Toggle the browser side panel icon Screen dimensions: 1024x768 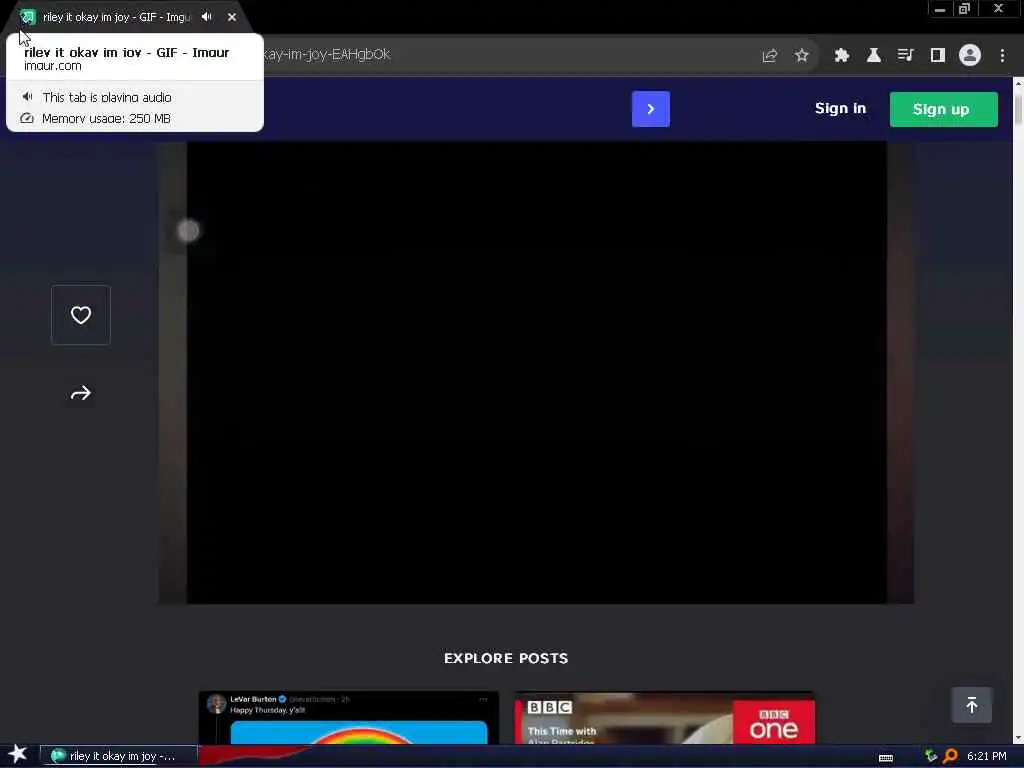pos(938,56)
